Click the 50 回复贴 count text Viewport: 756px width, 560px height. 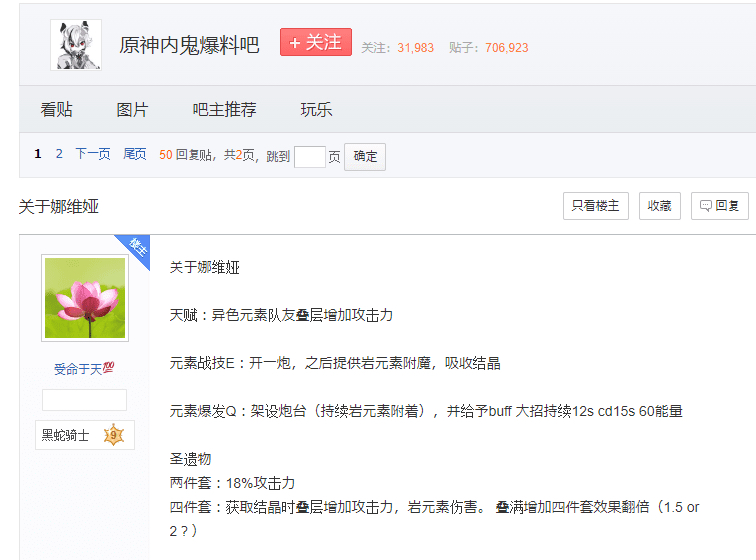186,155
